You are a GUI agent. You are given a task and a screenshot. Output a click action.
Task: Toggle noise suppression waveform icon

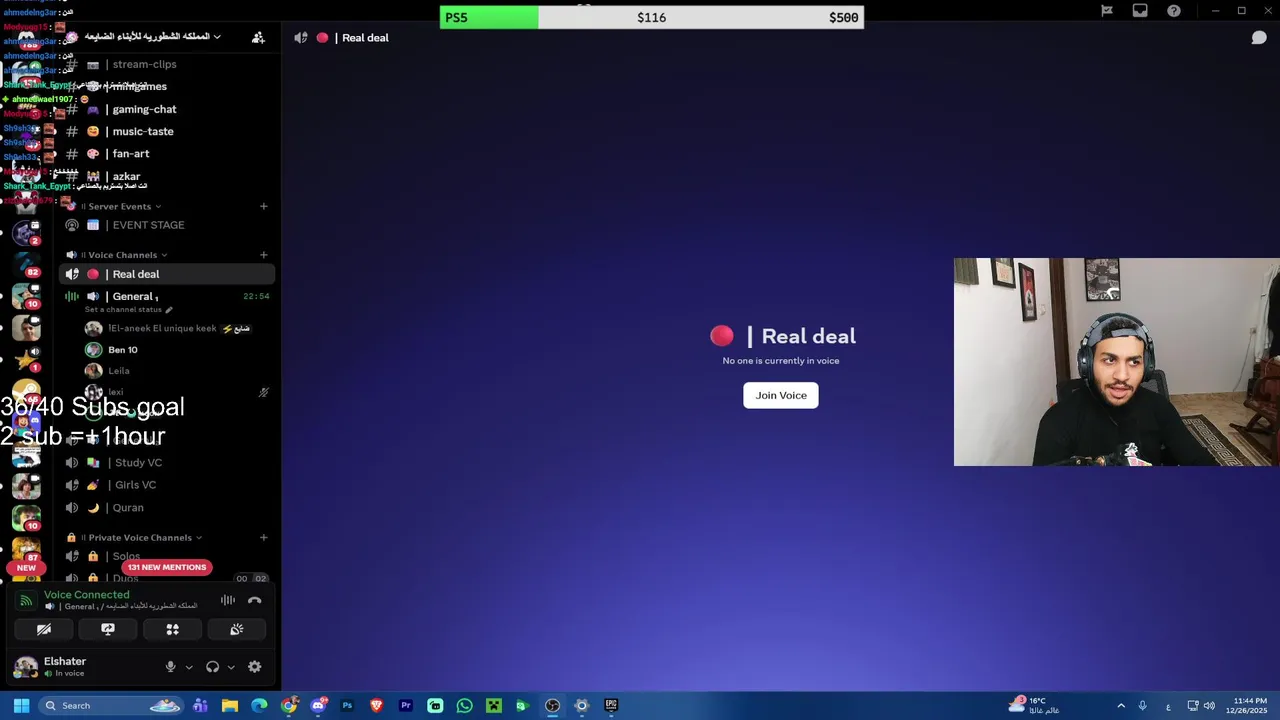click(x=228, y=600)
